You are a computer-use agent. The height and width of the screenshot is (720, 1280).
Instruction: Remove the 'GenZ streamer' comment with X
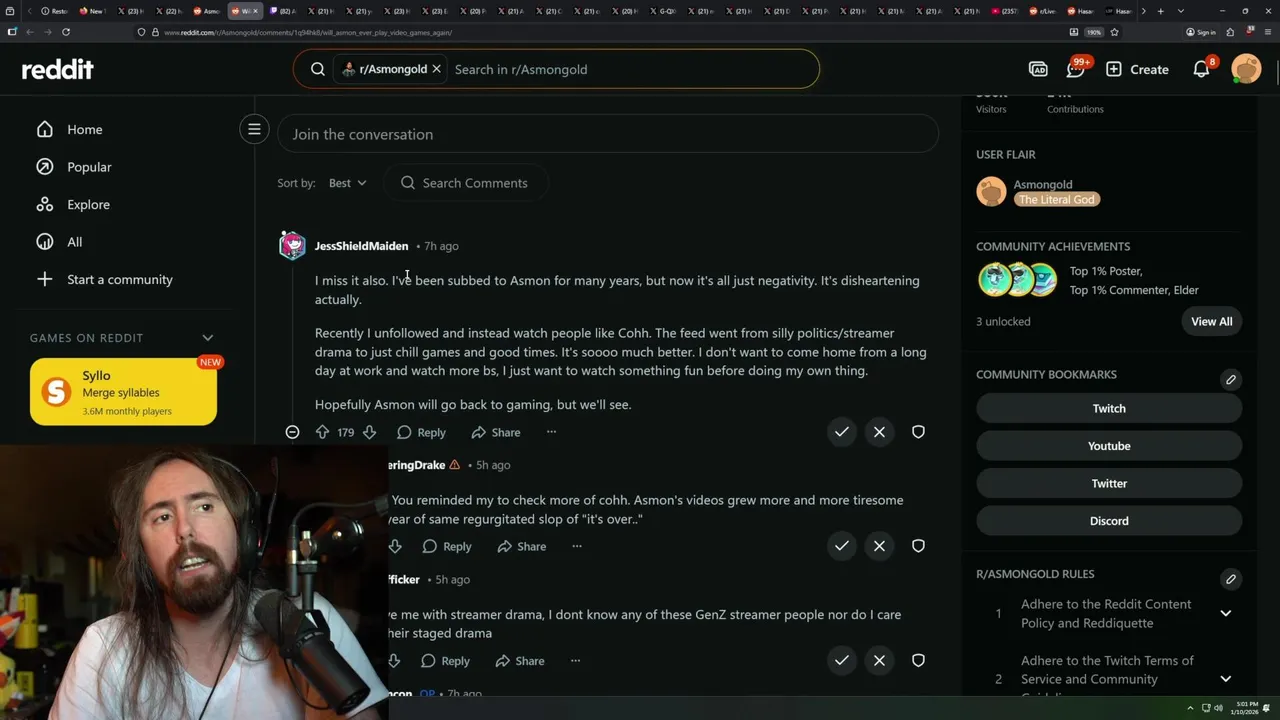tap(879, 660)
